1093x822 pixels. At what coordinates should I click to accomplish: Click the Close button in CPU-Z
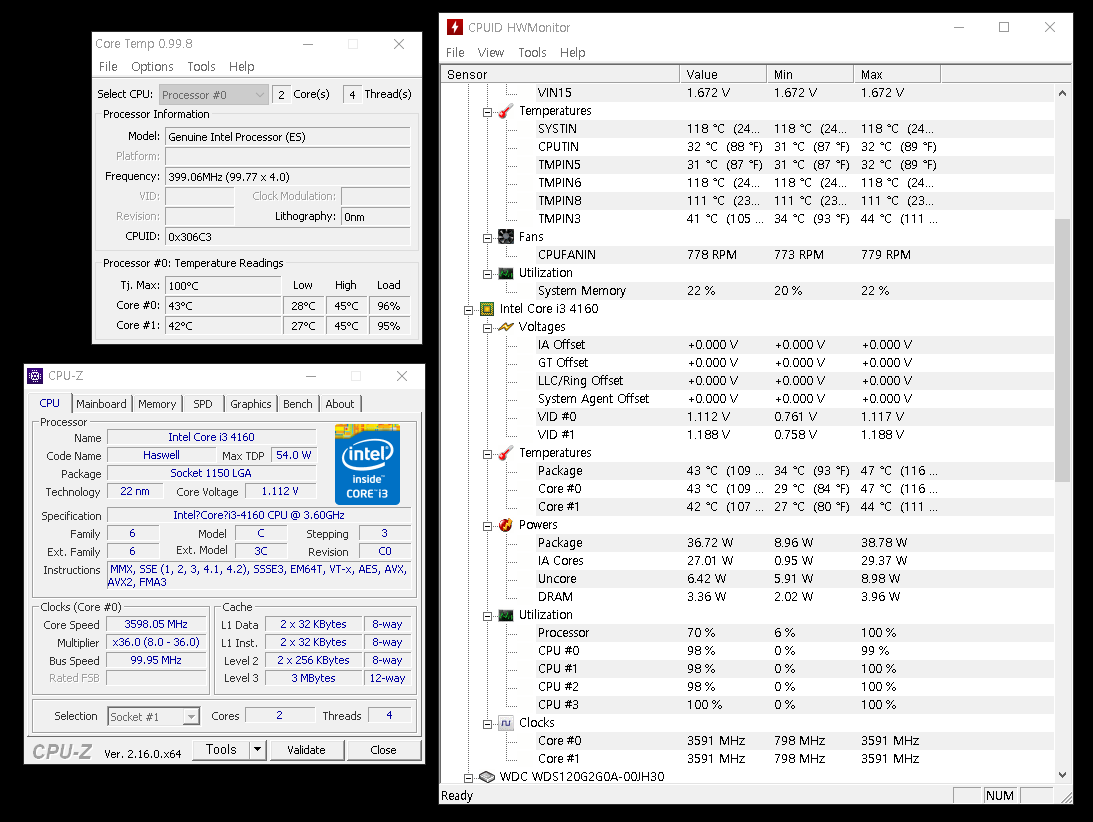click(383, 750)
